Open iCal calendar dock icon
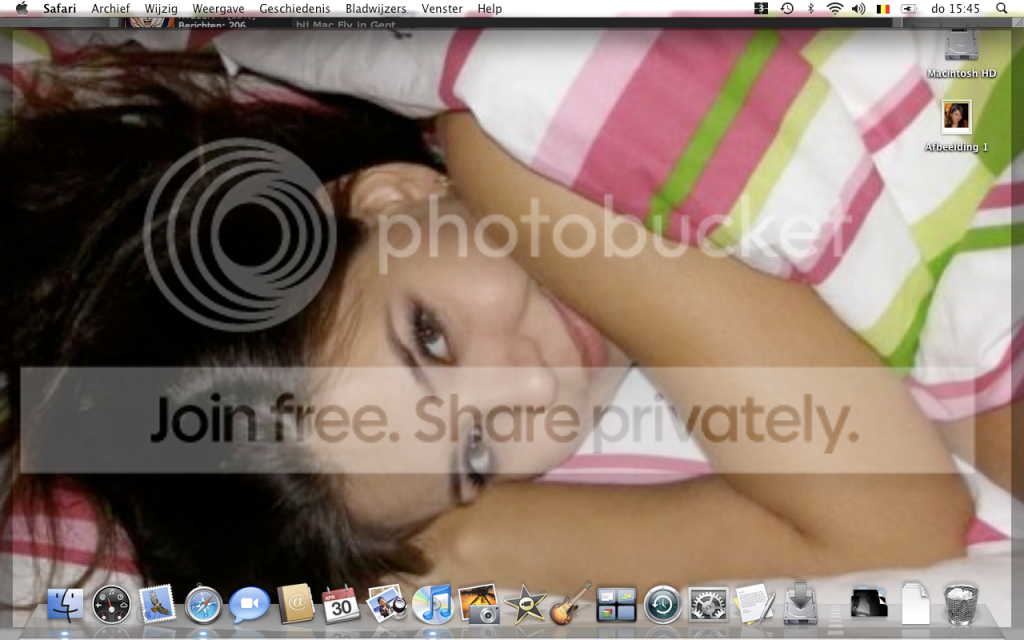The height and width of the screenshot is (640, 1024). 341,605
